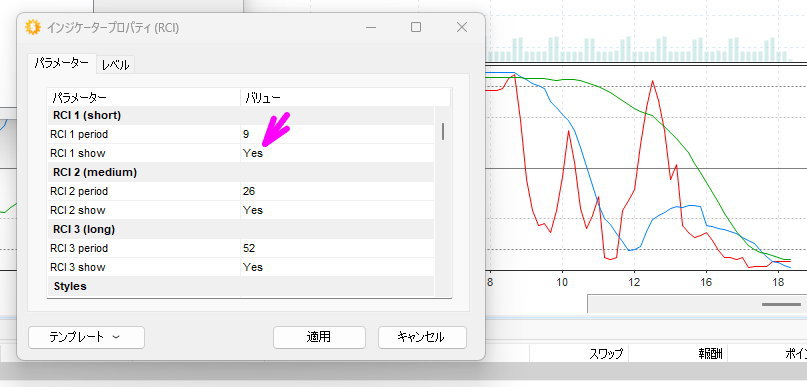Click the 10 time axis label on chart
This screenshot has height=387, width=807.
tap(562, 282)
